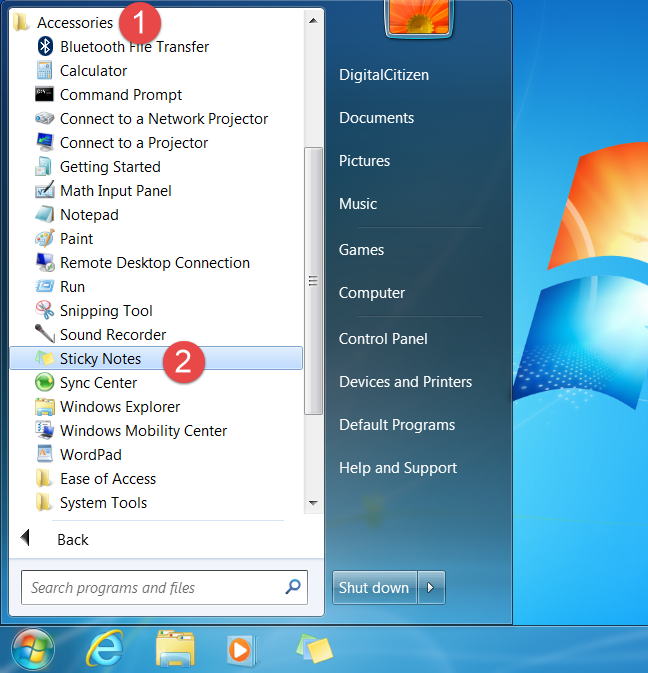Open Internet Explorer from the taskbar
The image size is (648, 673).
(105, 649)
